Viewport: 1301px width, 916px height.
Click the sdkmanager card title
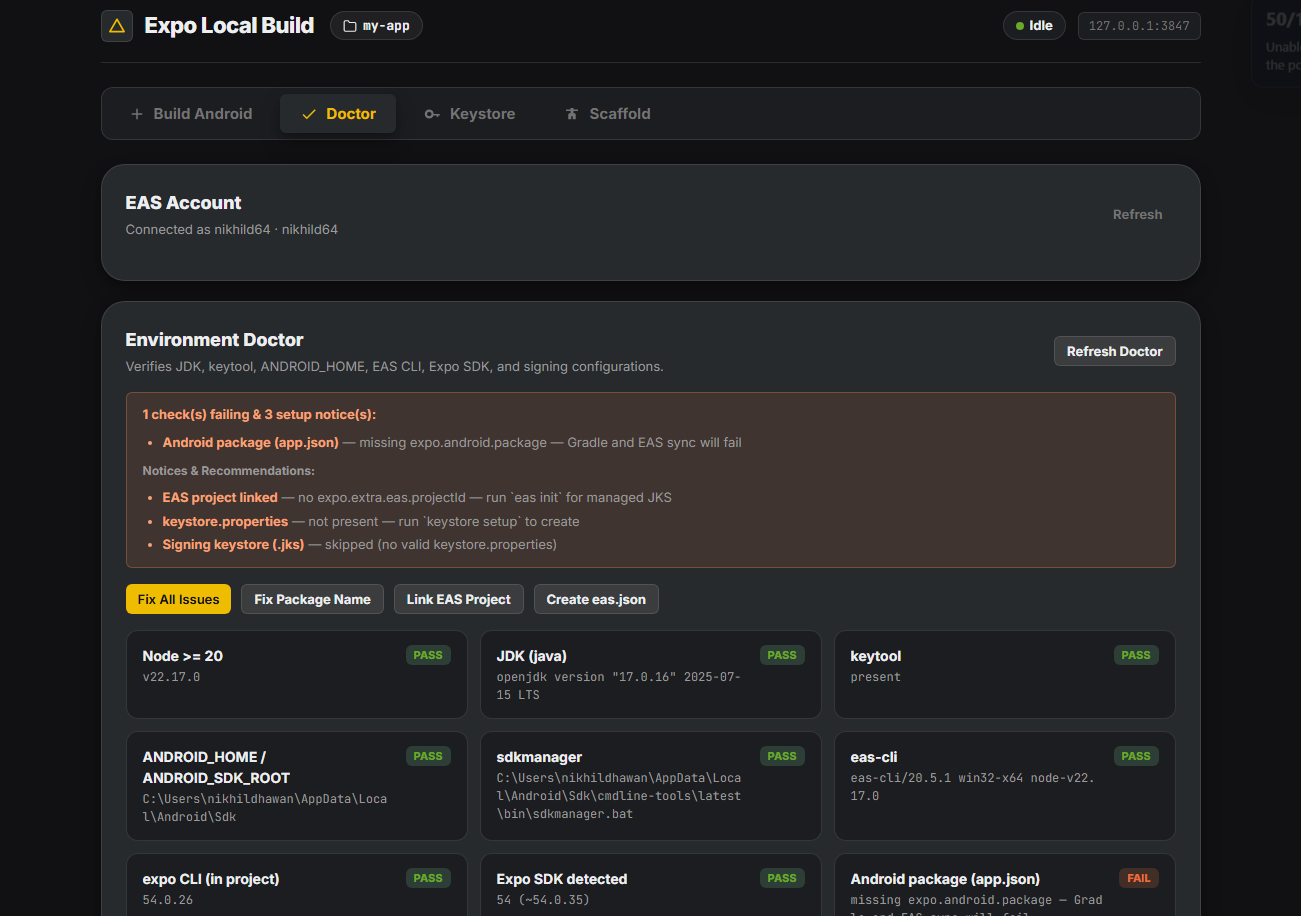click(539, 758)
